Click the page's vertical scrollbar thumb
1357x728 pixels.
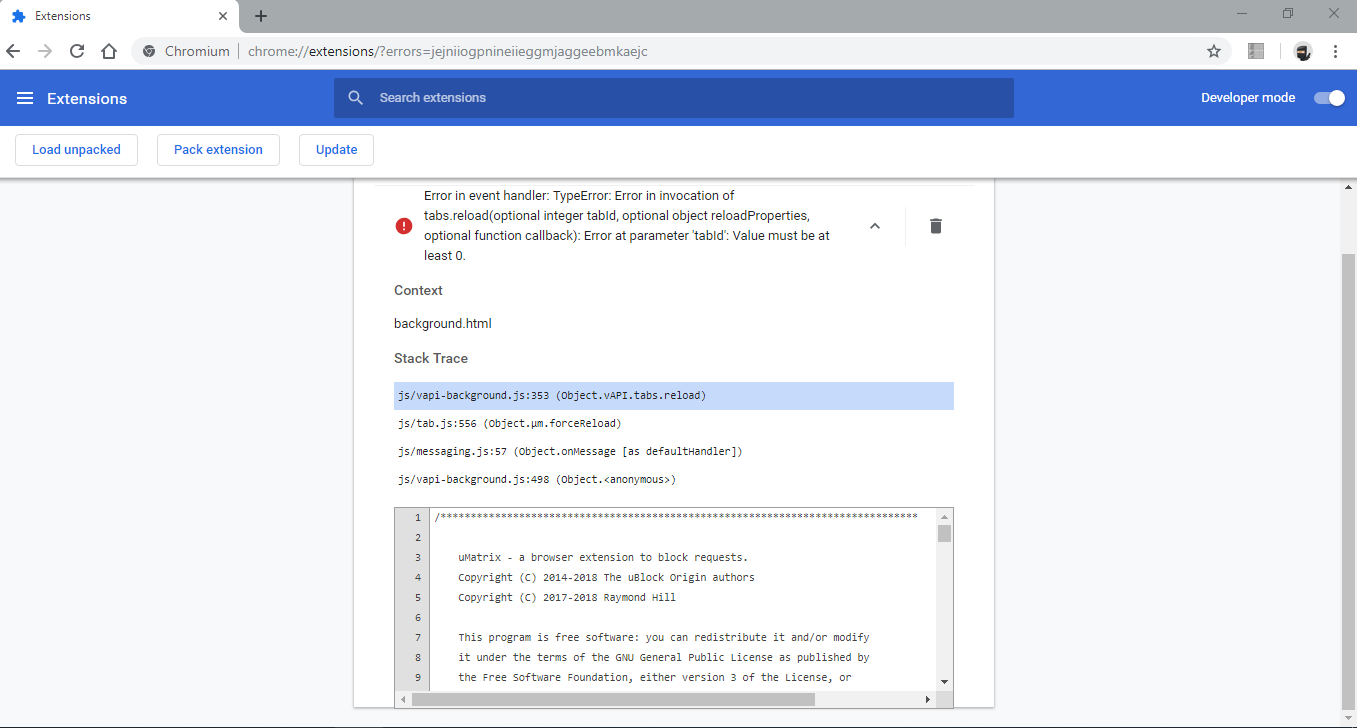[1348, 480]
